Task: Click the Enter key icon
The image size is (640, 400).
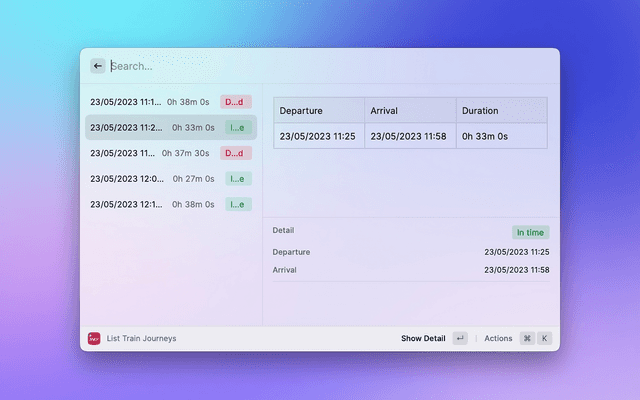Action: pyautogui.click(x=460, y=338)
